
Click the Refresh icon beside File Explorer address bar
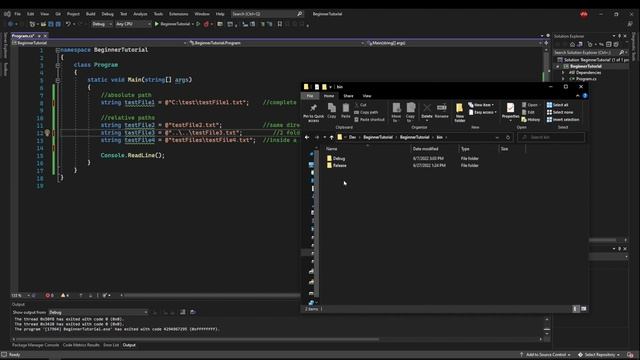(508, 138)
